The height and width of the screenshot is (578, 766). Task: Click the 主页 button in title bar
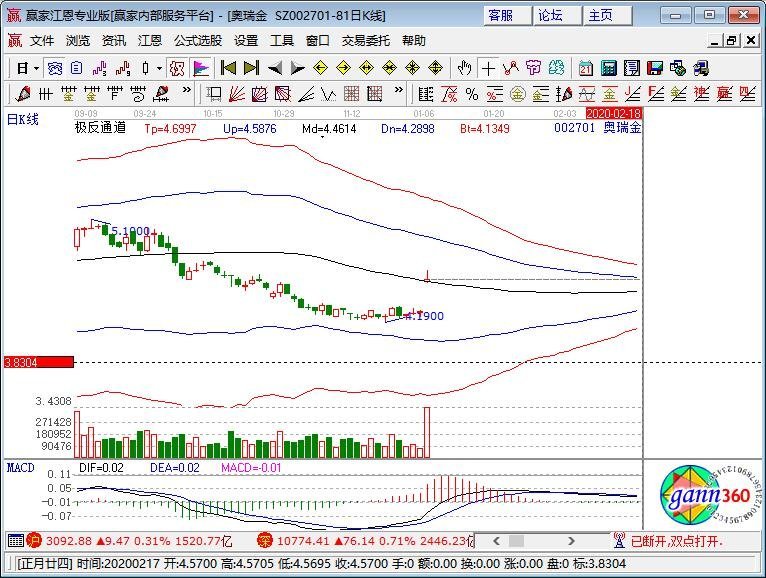pyautogui.click(x=608, y=16)
